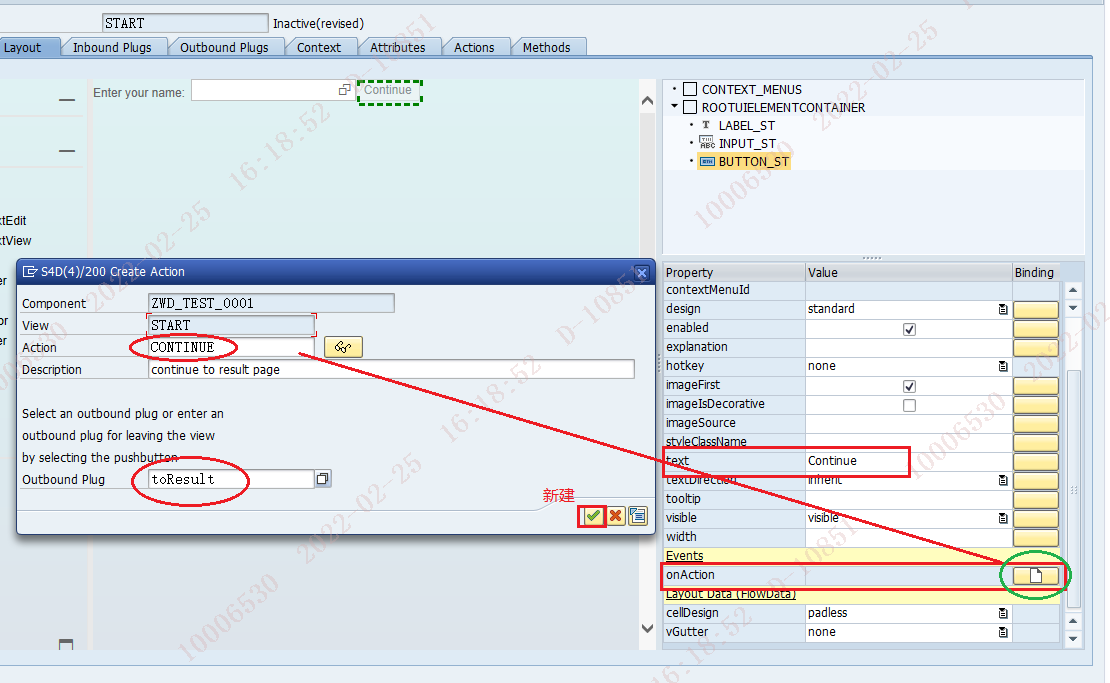
Task: Click property table scroll down arrow at bottom
Action: 1073,638
